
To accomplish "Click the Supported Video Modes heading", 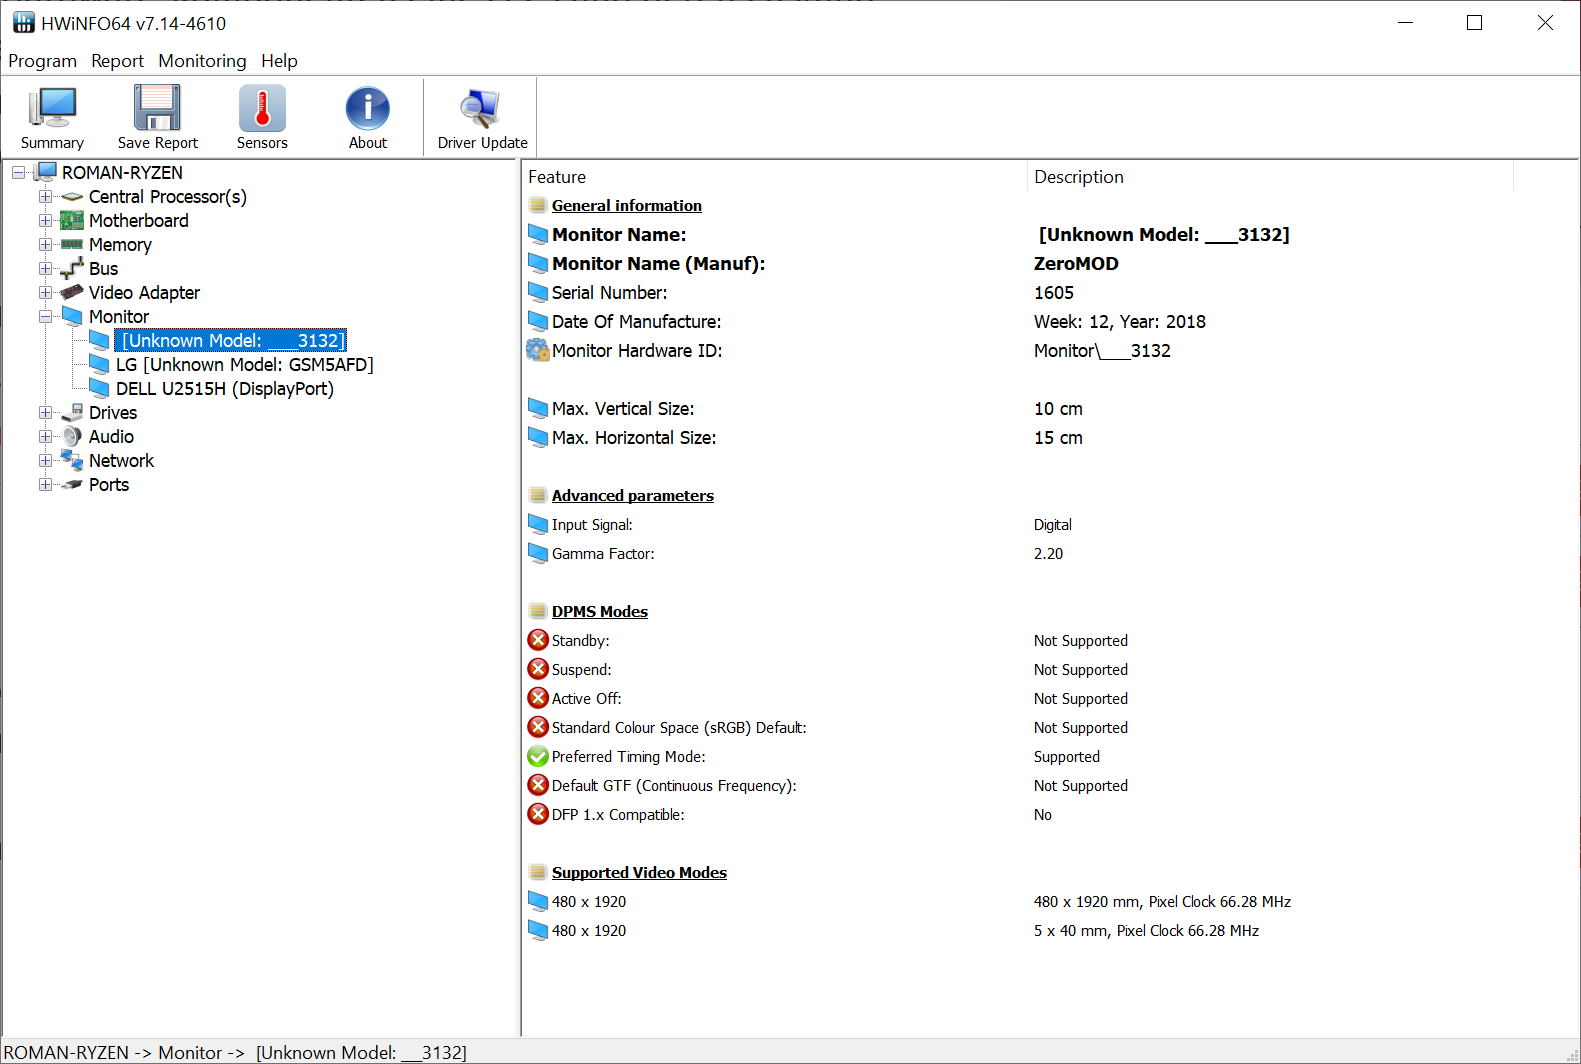I will pos(639,872).
